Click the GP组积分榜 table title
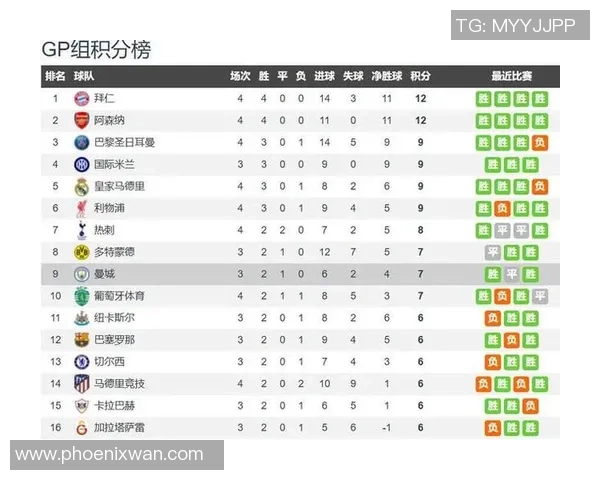600x480 pixels. coord(96,50)
